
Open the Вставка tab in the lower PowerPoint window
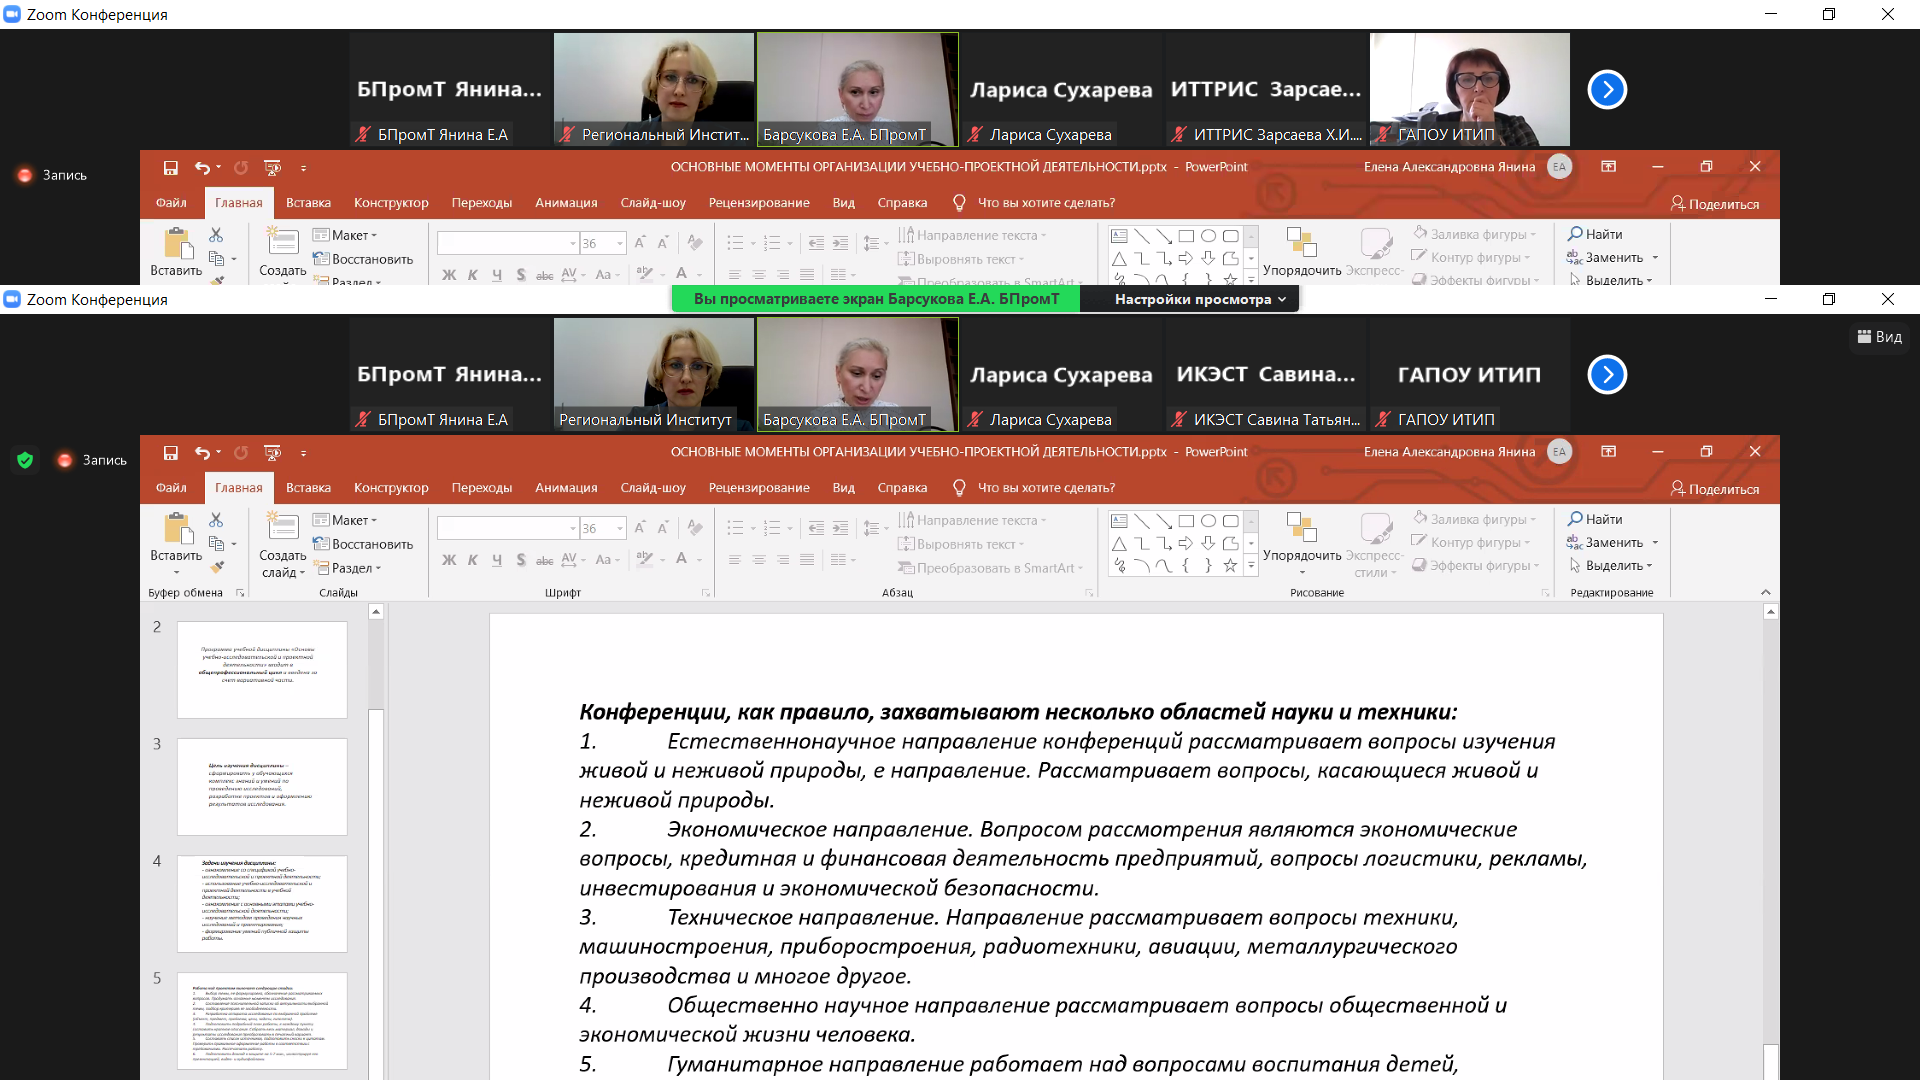click(308, 488)
